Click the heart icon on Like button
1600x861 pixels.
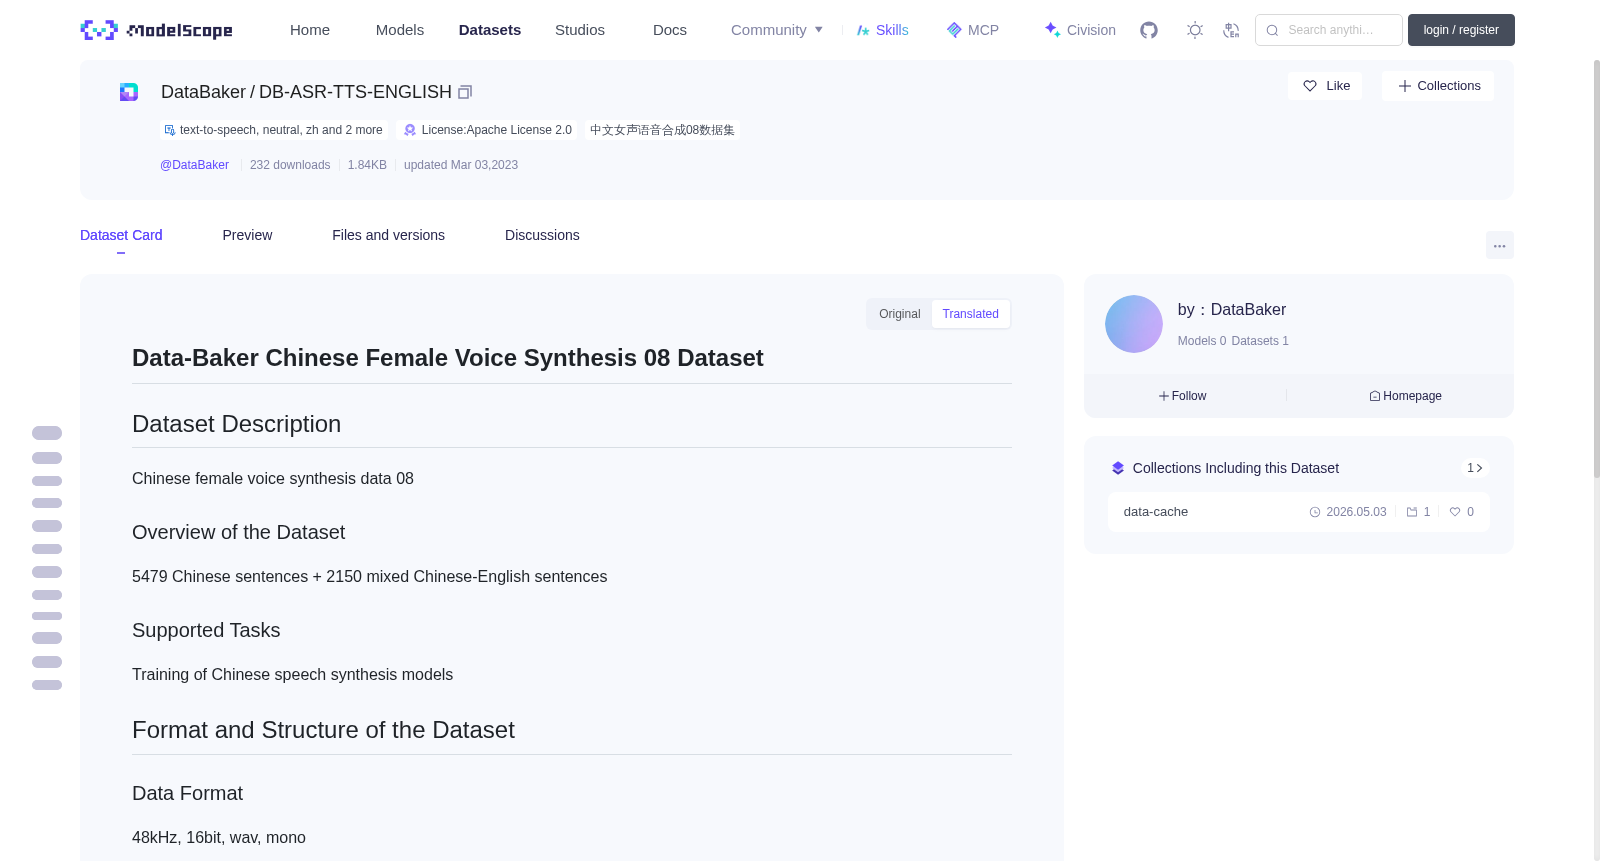[1310, 86]
